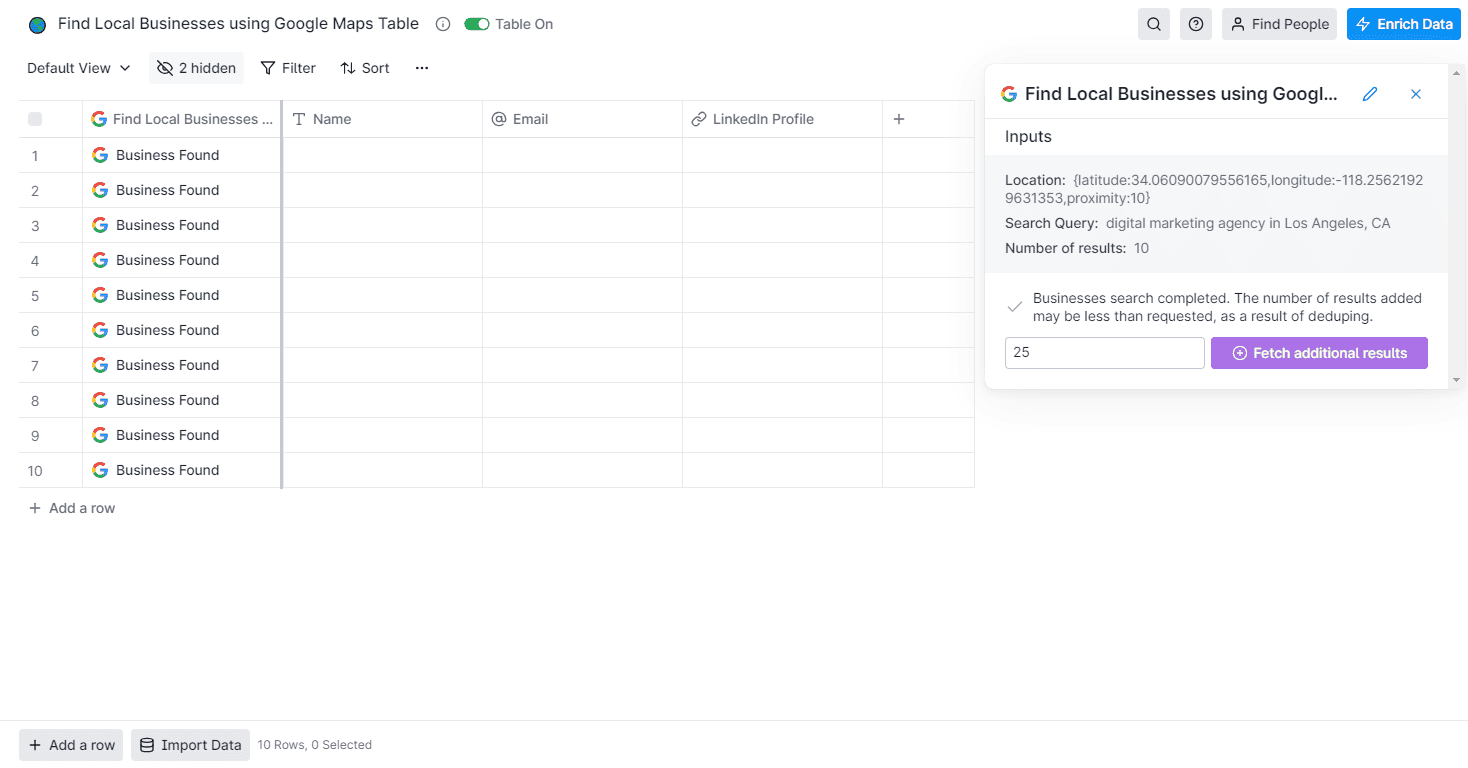The height and width of the screenshot is (768, 1468).
Task: Click the link icon in LinkedIn Profile header
Action: pyautogui.click(x=699, y=119)
